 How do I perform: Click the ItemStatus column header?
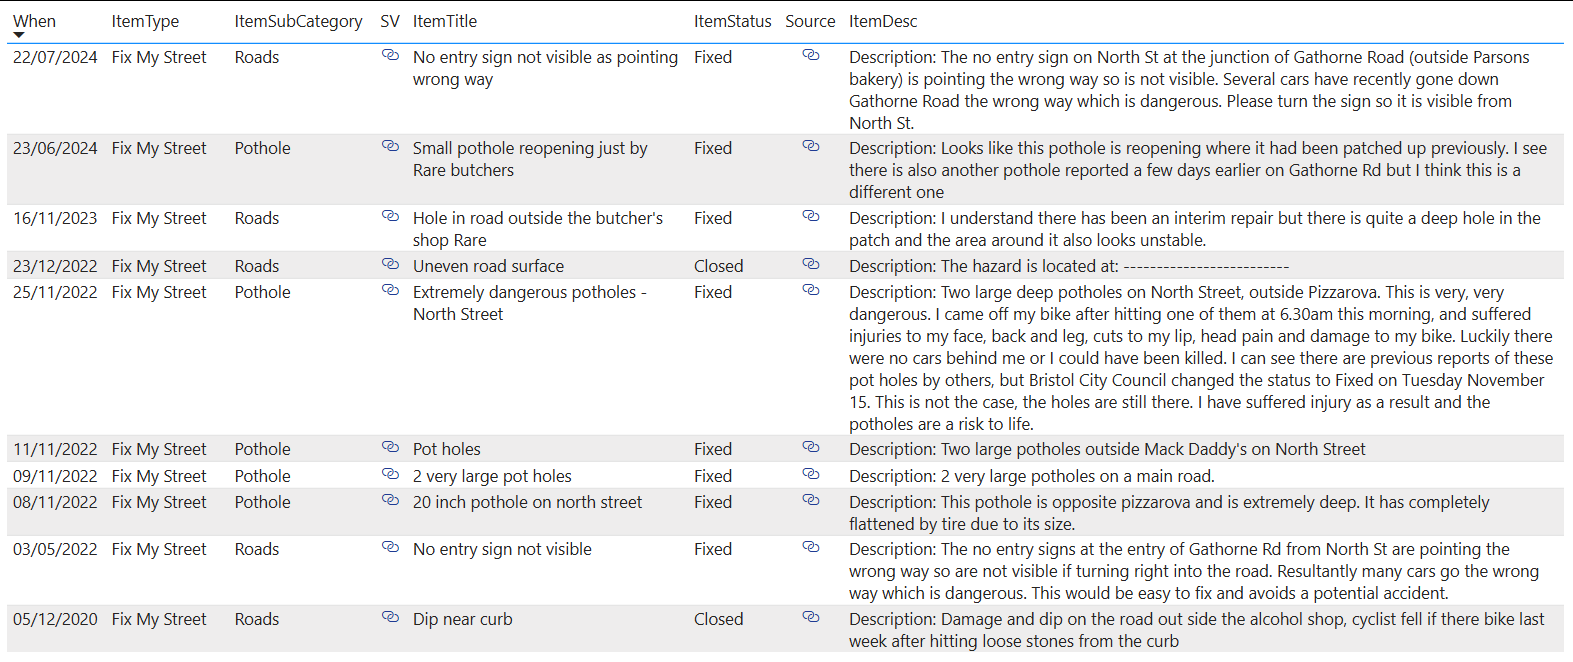pyautogui.click(x=732, y=21)
